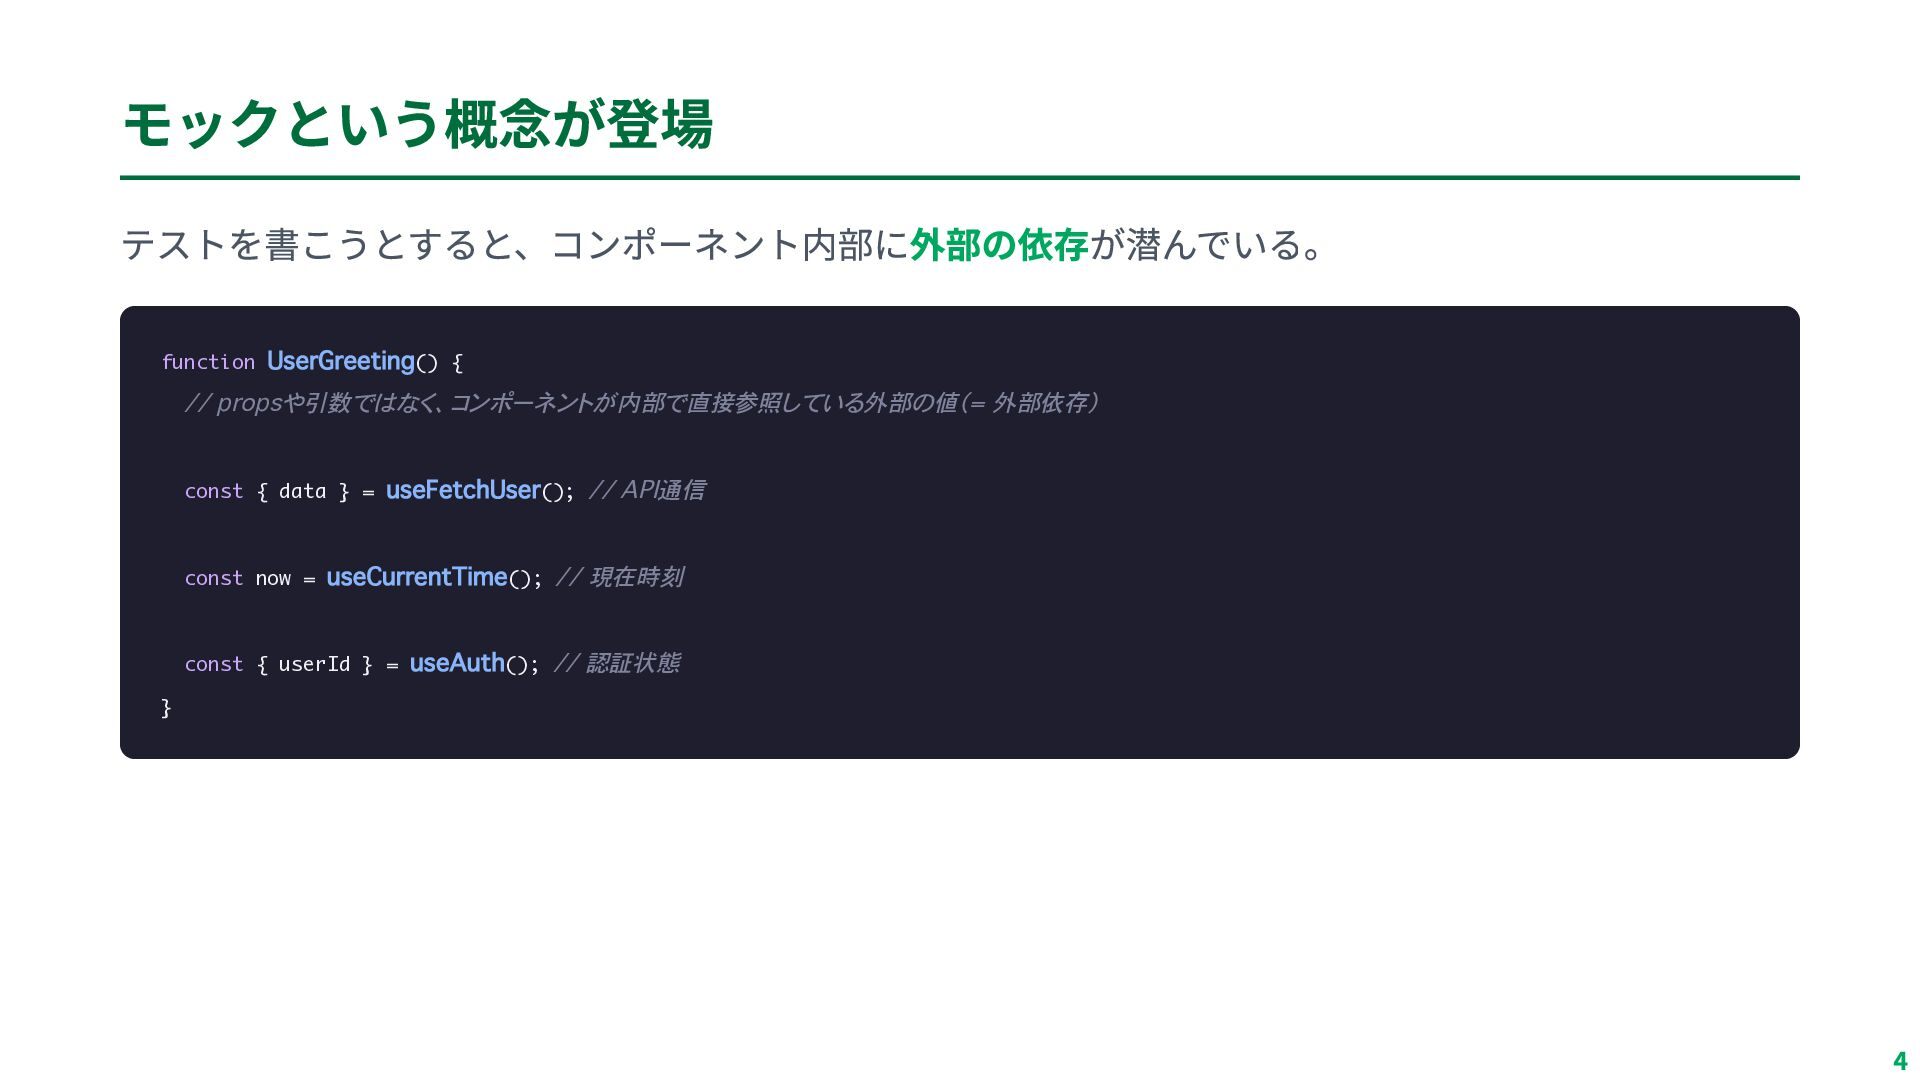Click the green highlighted text 外部の依存

(998, 245)
